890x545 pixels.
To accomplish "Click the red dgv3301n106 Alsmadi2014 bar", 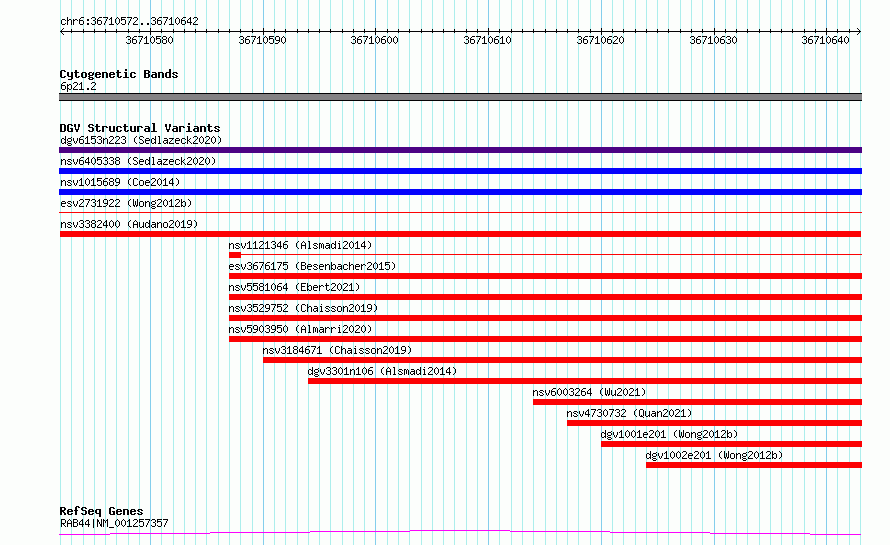I will tap(585, 381).
